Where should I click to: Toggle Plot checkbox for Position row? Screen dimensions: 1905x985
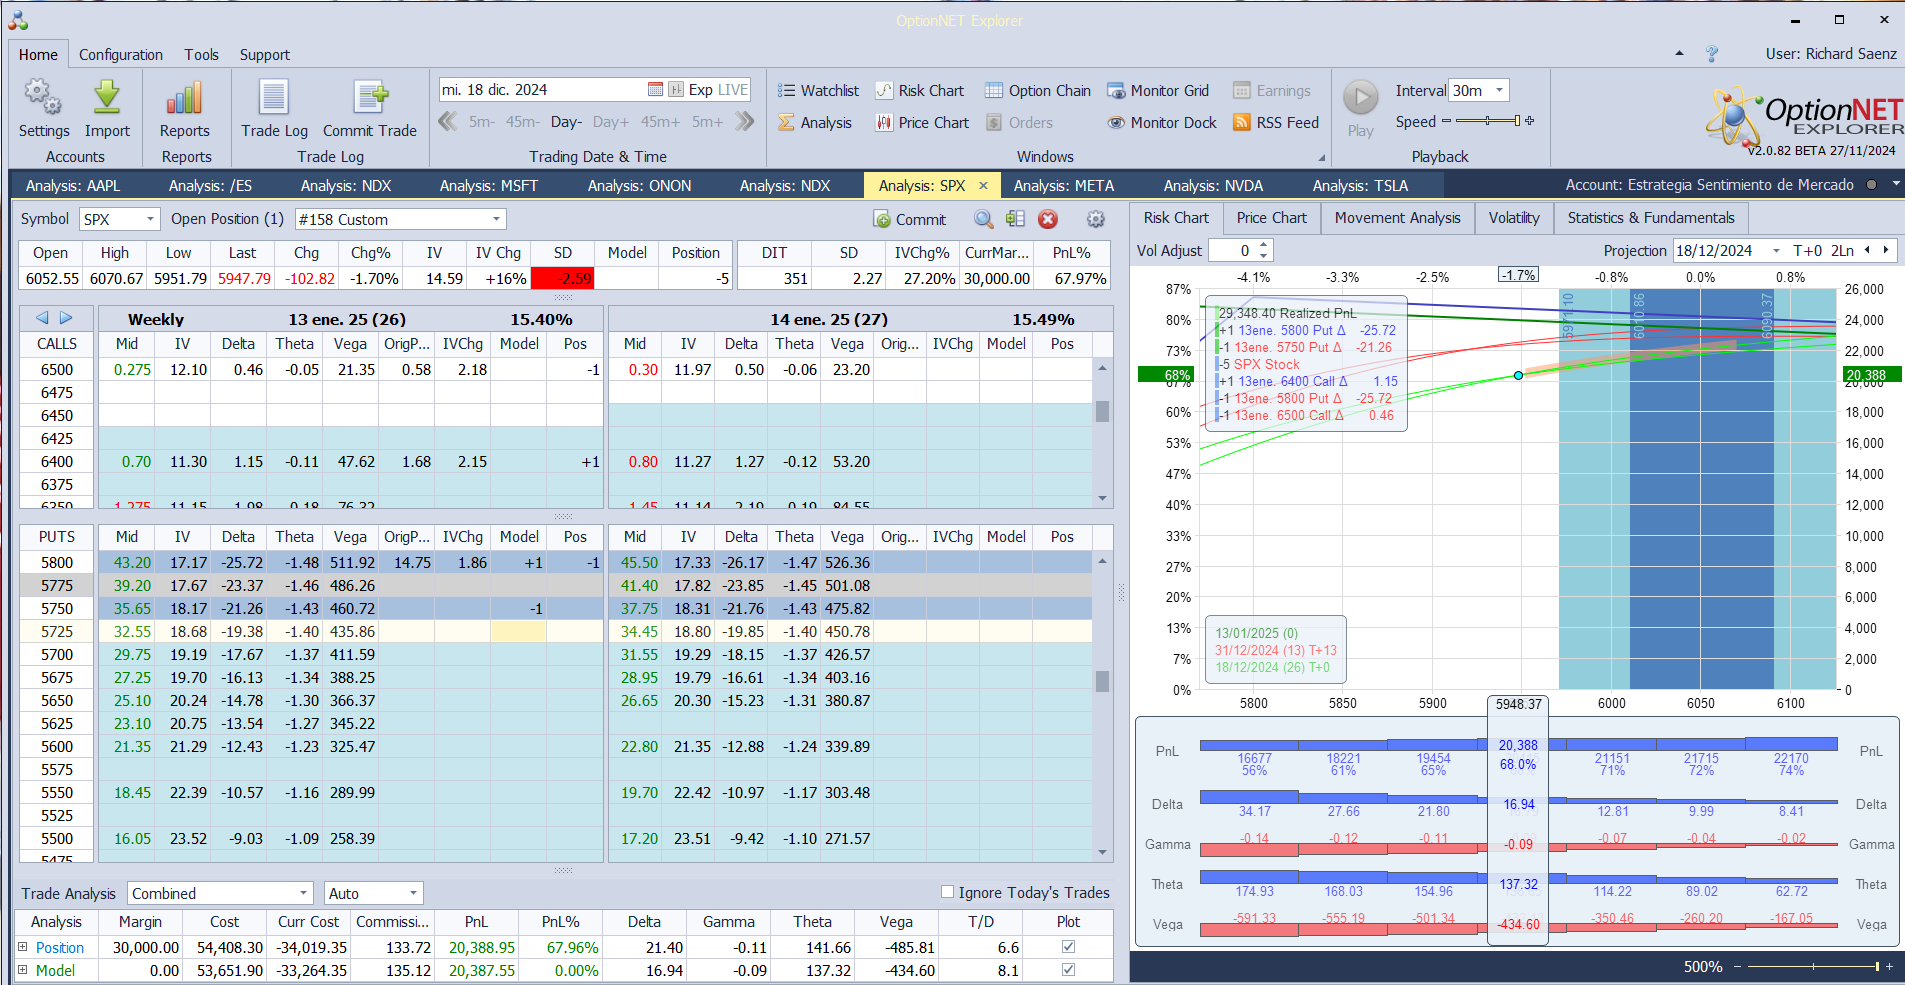[x=1068, y=947]
